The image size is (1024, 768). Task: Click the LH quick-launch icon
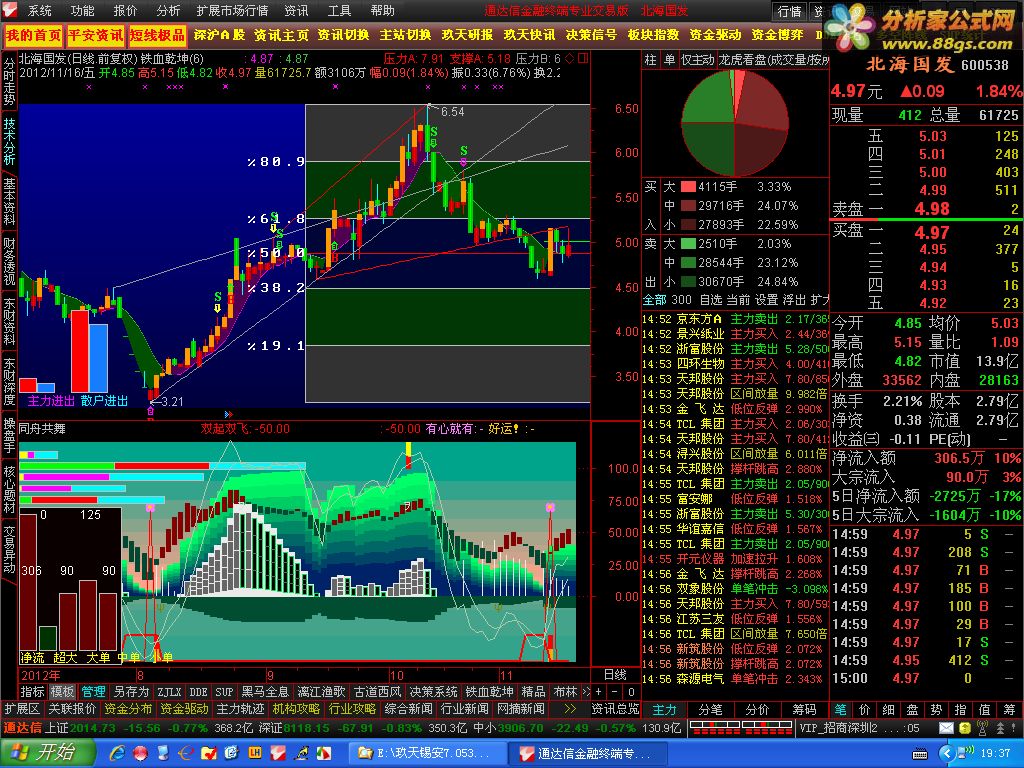tap(255, 753)
